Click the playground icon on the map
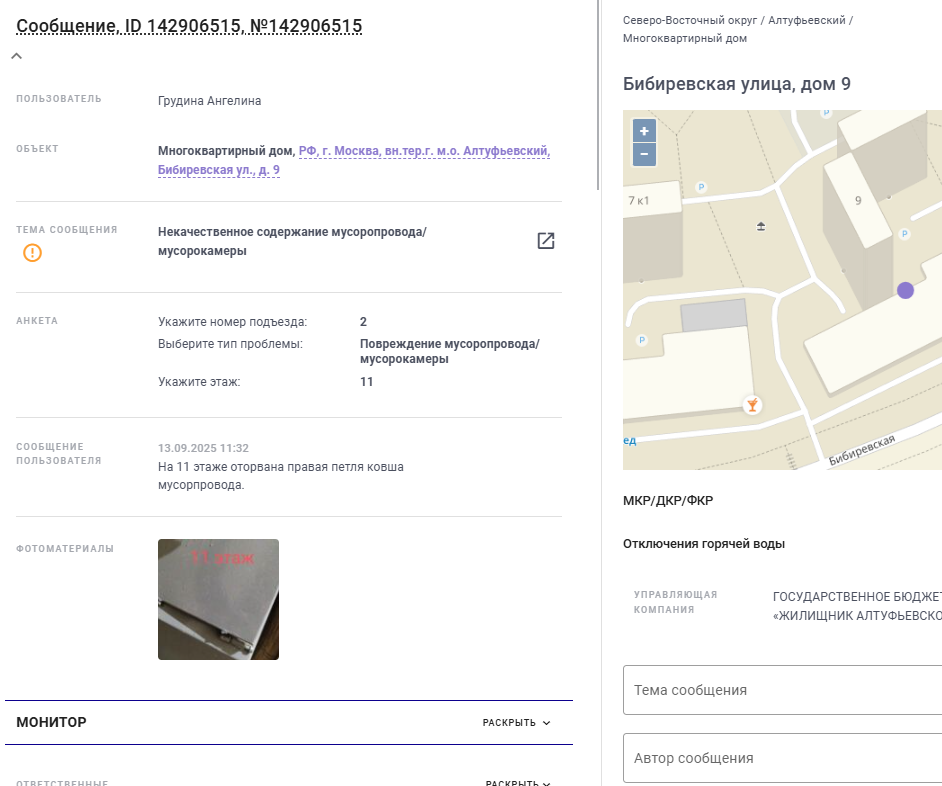Image resolution: width=942 pixels, height=786 pixels. point(761,227)
